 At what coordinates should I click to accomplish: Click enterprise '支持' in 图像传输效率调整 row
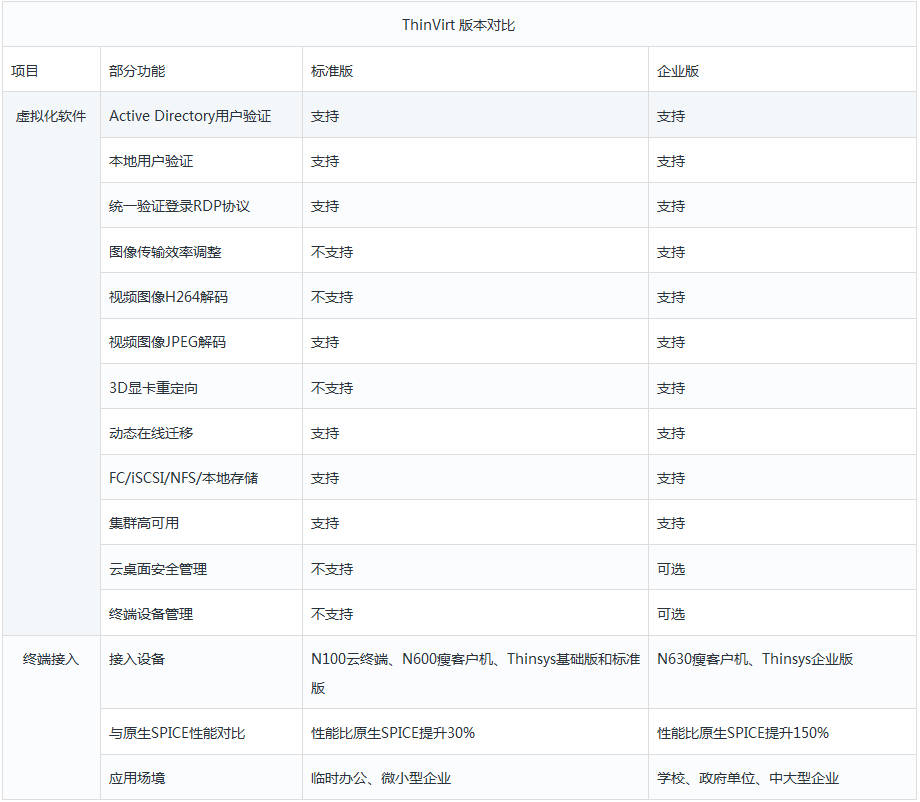(x=671, y=252)
